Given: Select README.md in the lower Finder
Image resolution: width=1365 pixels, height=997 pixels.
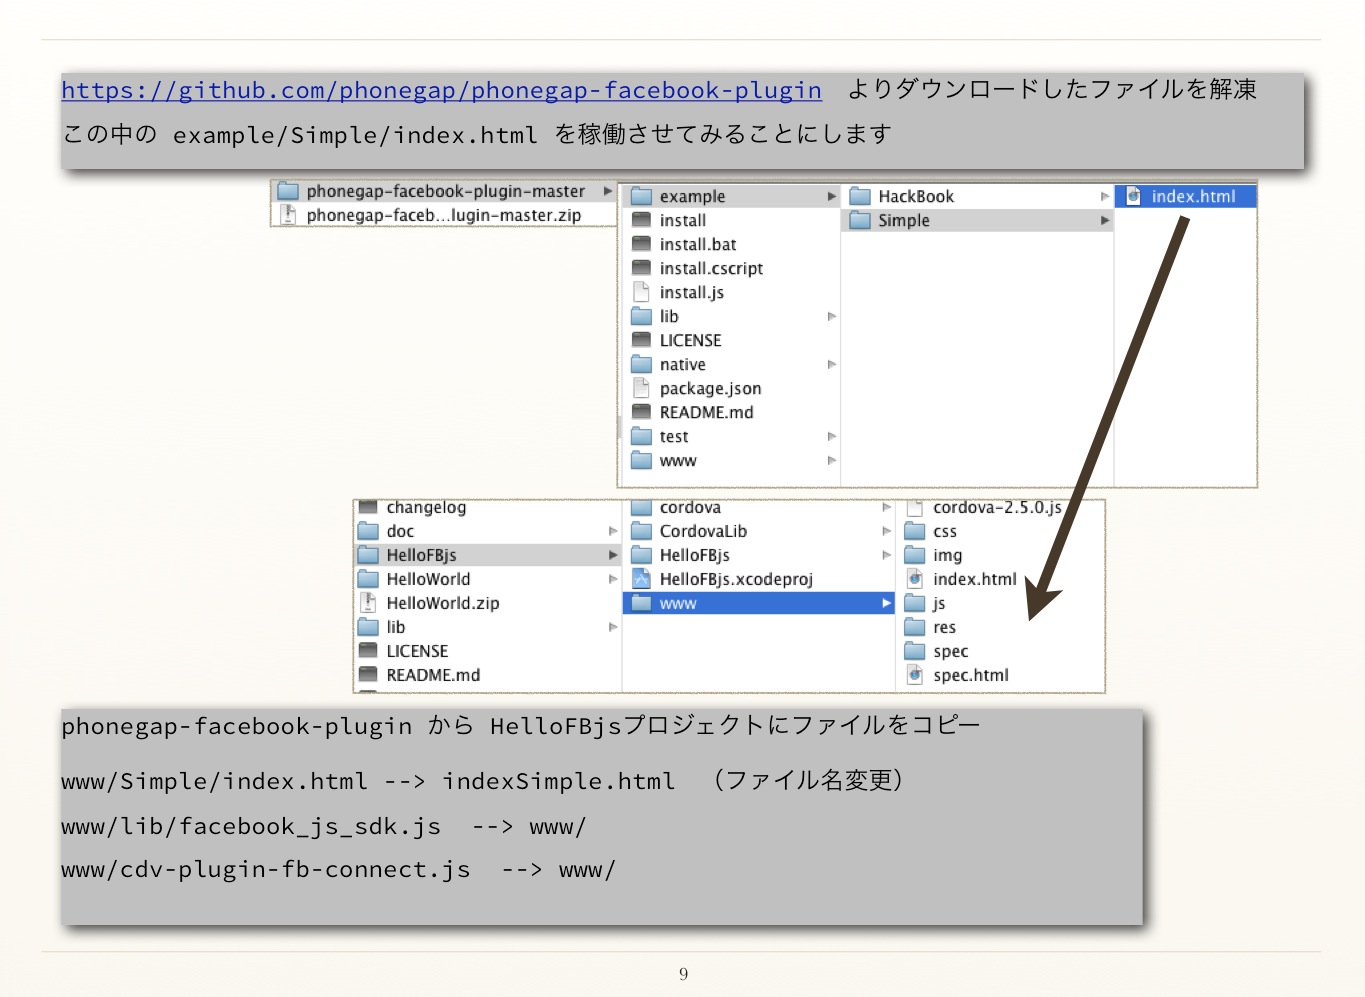Looking at the screenshot, I should coord(488,675).
